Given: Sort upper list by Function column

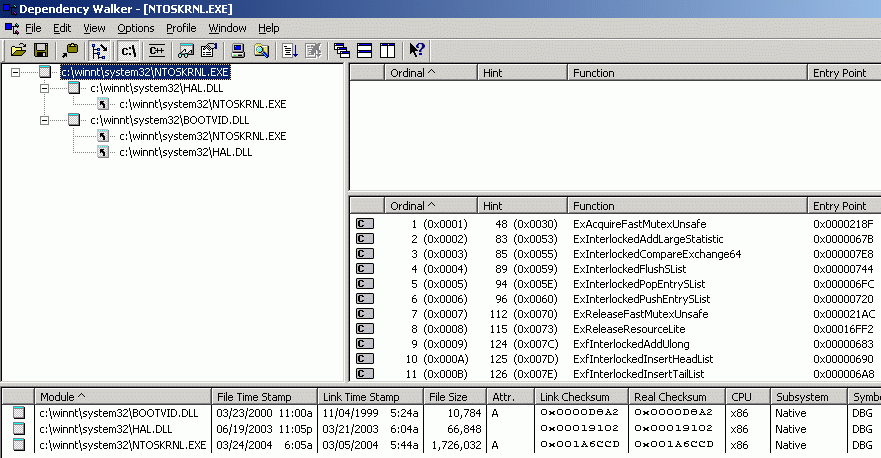Looking at the screenshot, I should point(687,72).
